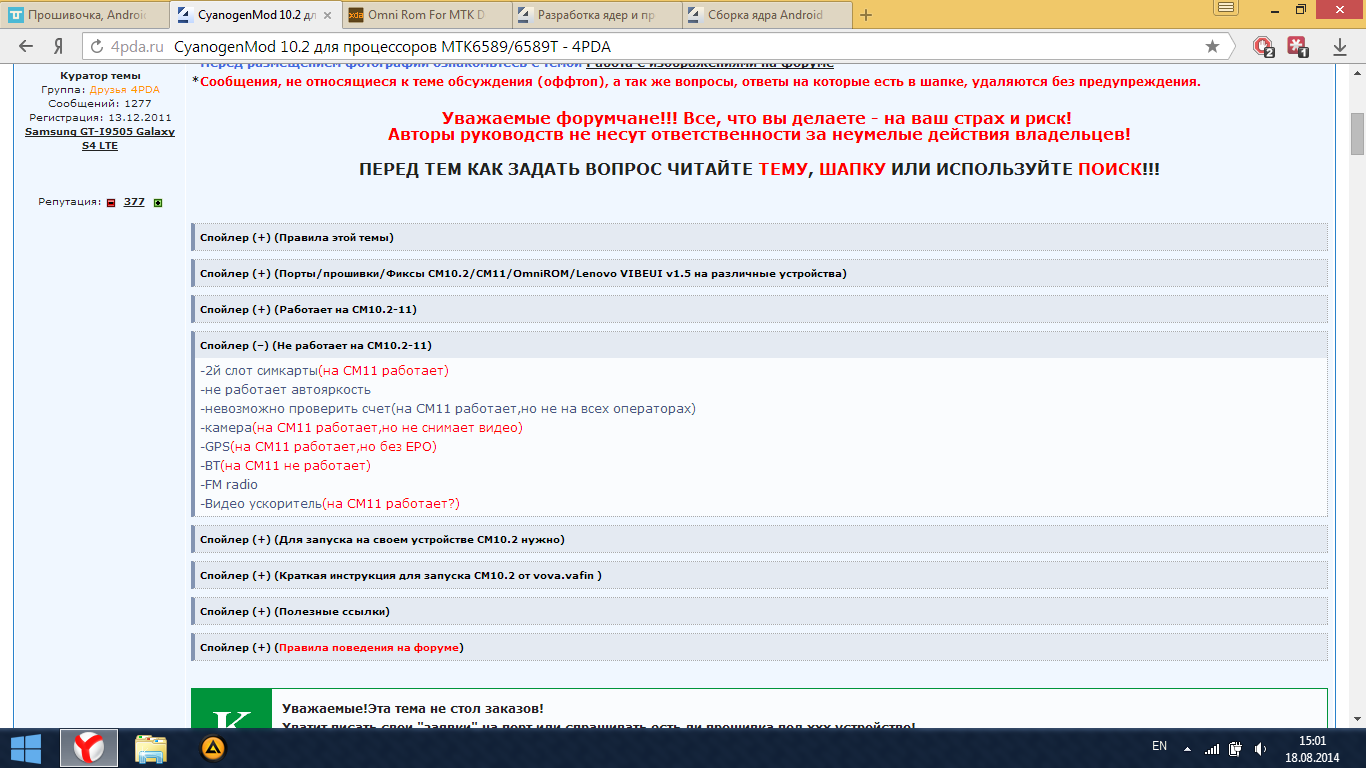Screen dimensions: 1366x768
Task: Click the line beginning '-невозможно проверить счет'
Action: click(x=448, y=408)
